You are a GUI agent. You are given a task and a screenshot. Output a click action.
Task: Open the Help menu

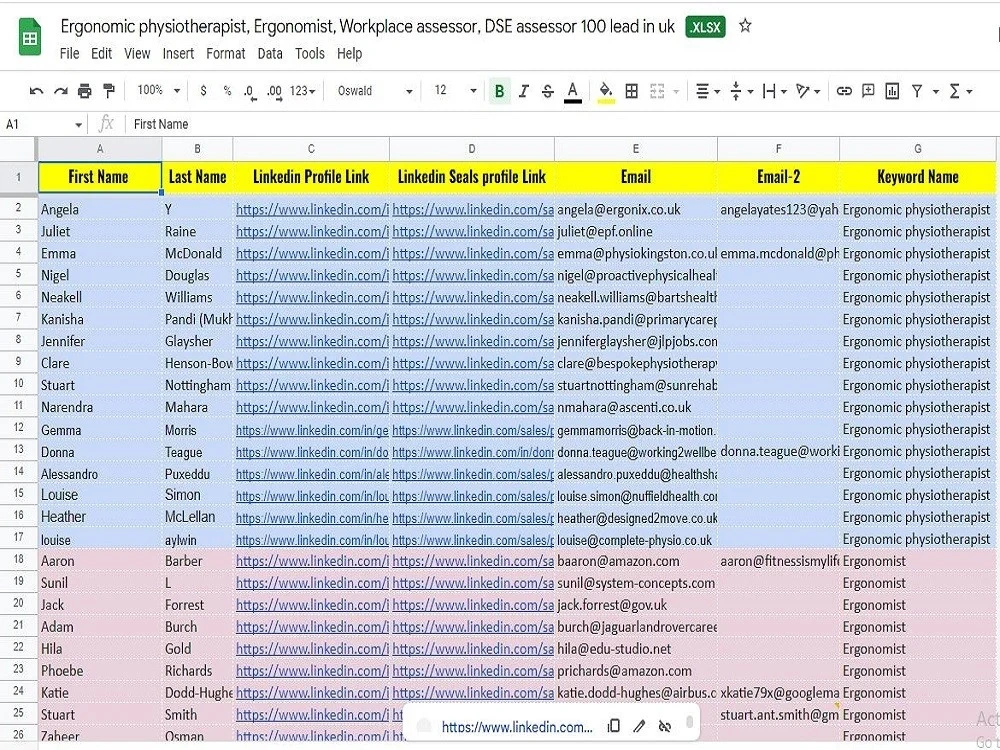pos(349,54)
